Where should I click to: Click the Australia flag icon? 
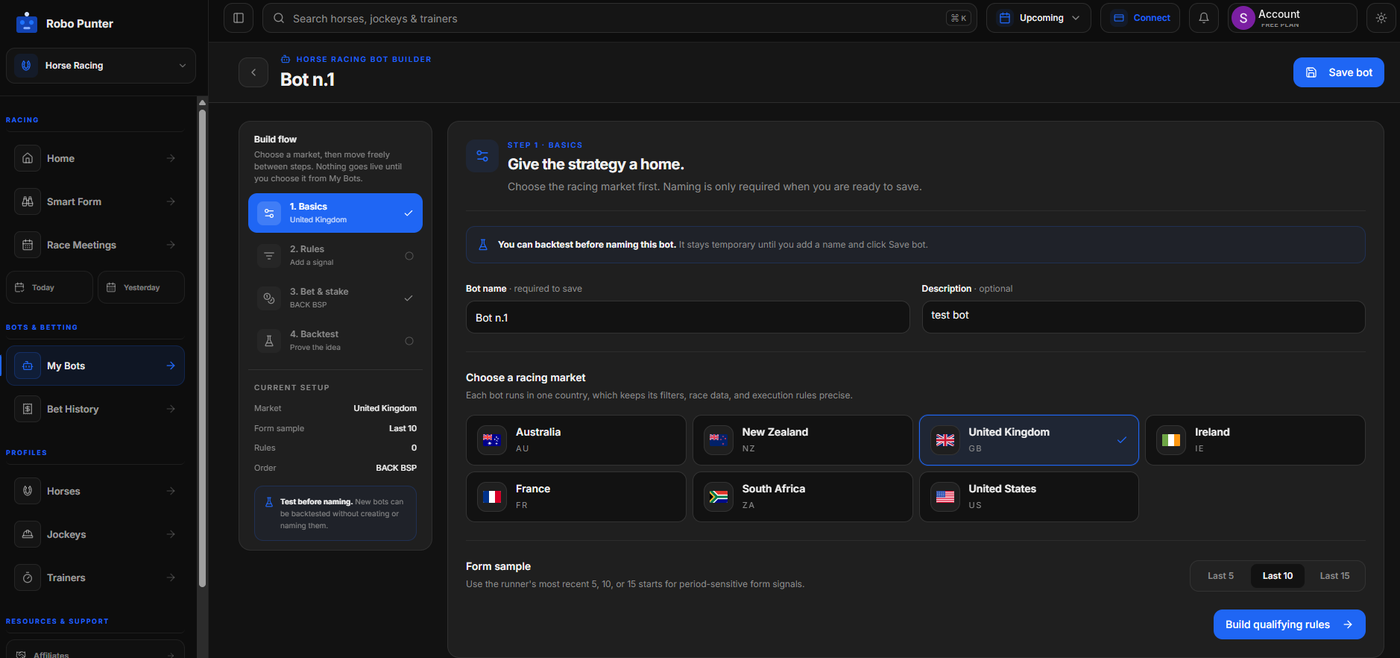coord(491,440)
